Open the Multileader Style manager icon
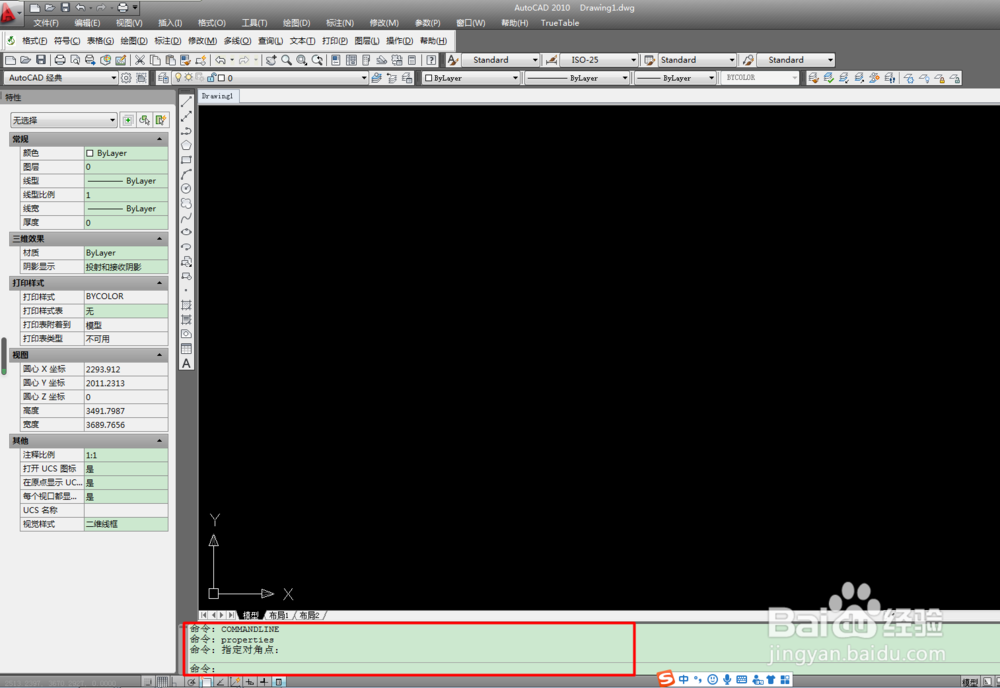The height and width of the screenshot is (688, 1000). [748, 60]
